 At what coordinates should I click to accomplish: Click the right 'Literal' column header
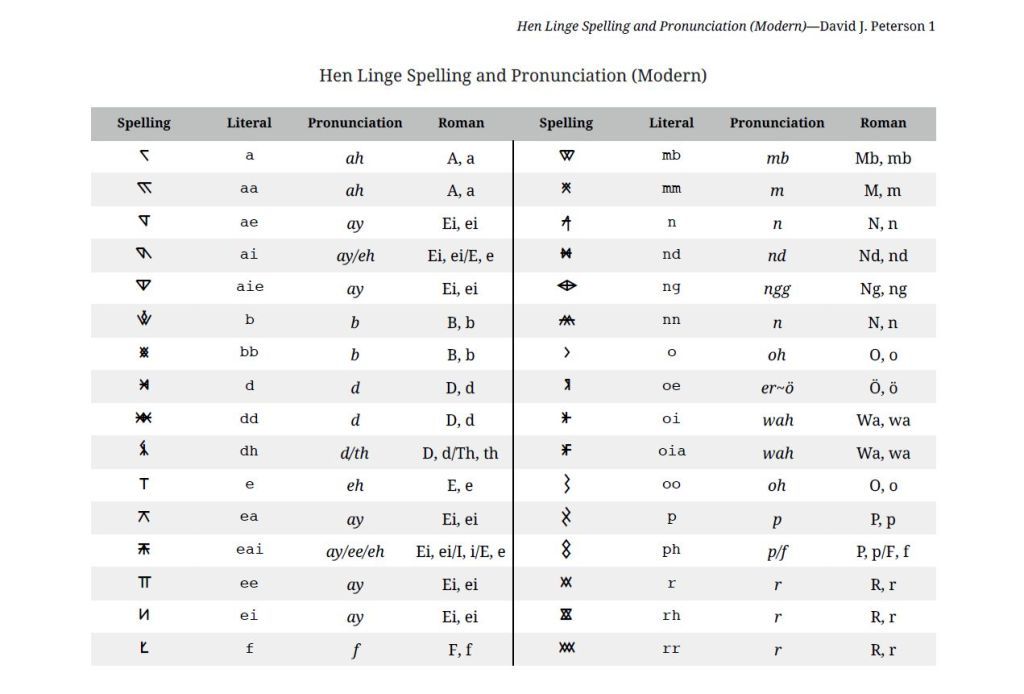tap(671, 123)
